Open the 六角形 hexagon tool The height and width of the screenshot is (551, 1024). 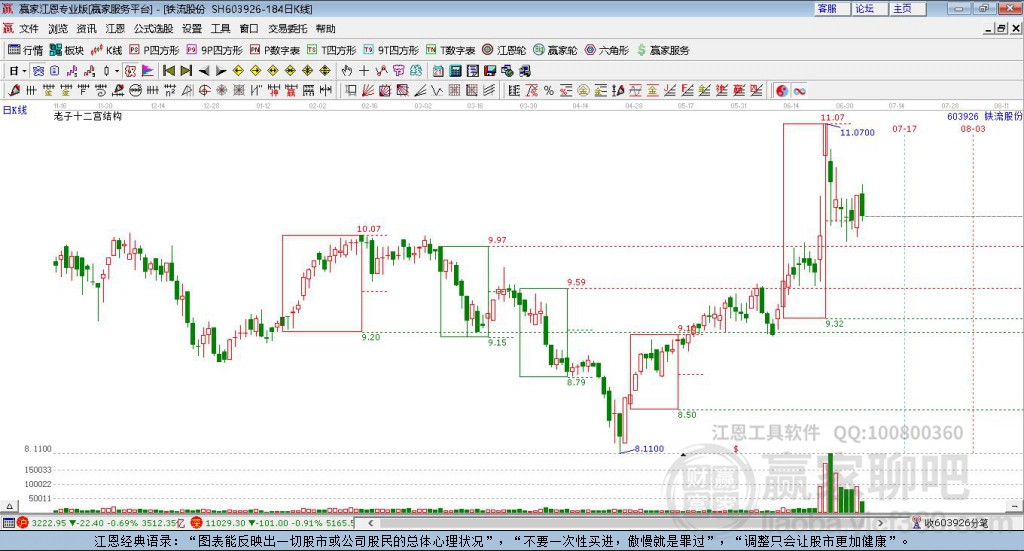click(x=607, y=50)
